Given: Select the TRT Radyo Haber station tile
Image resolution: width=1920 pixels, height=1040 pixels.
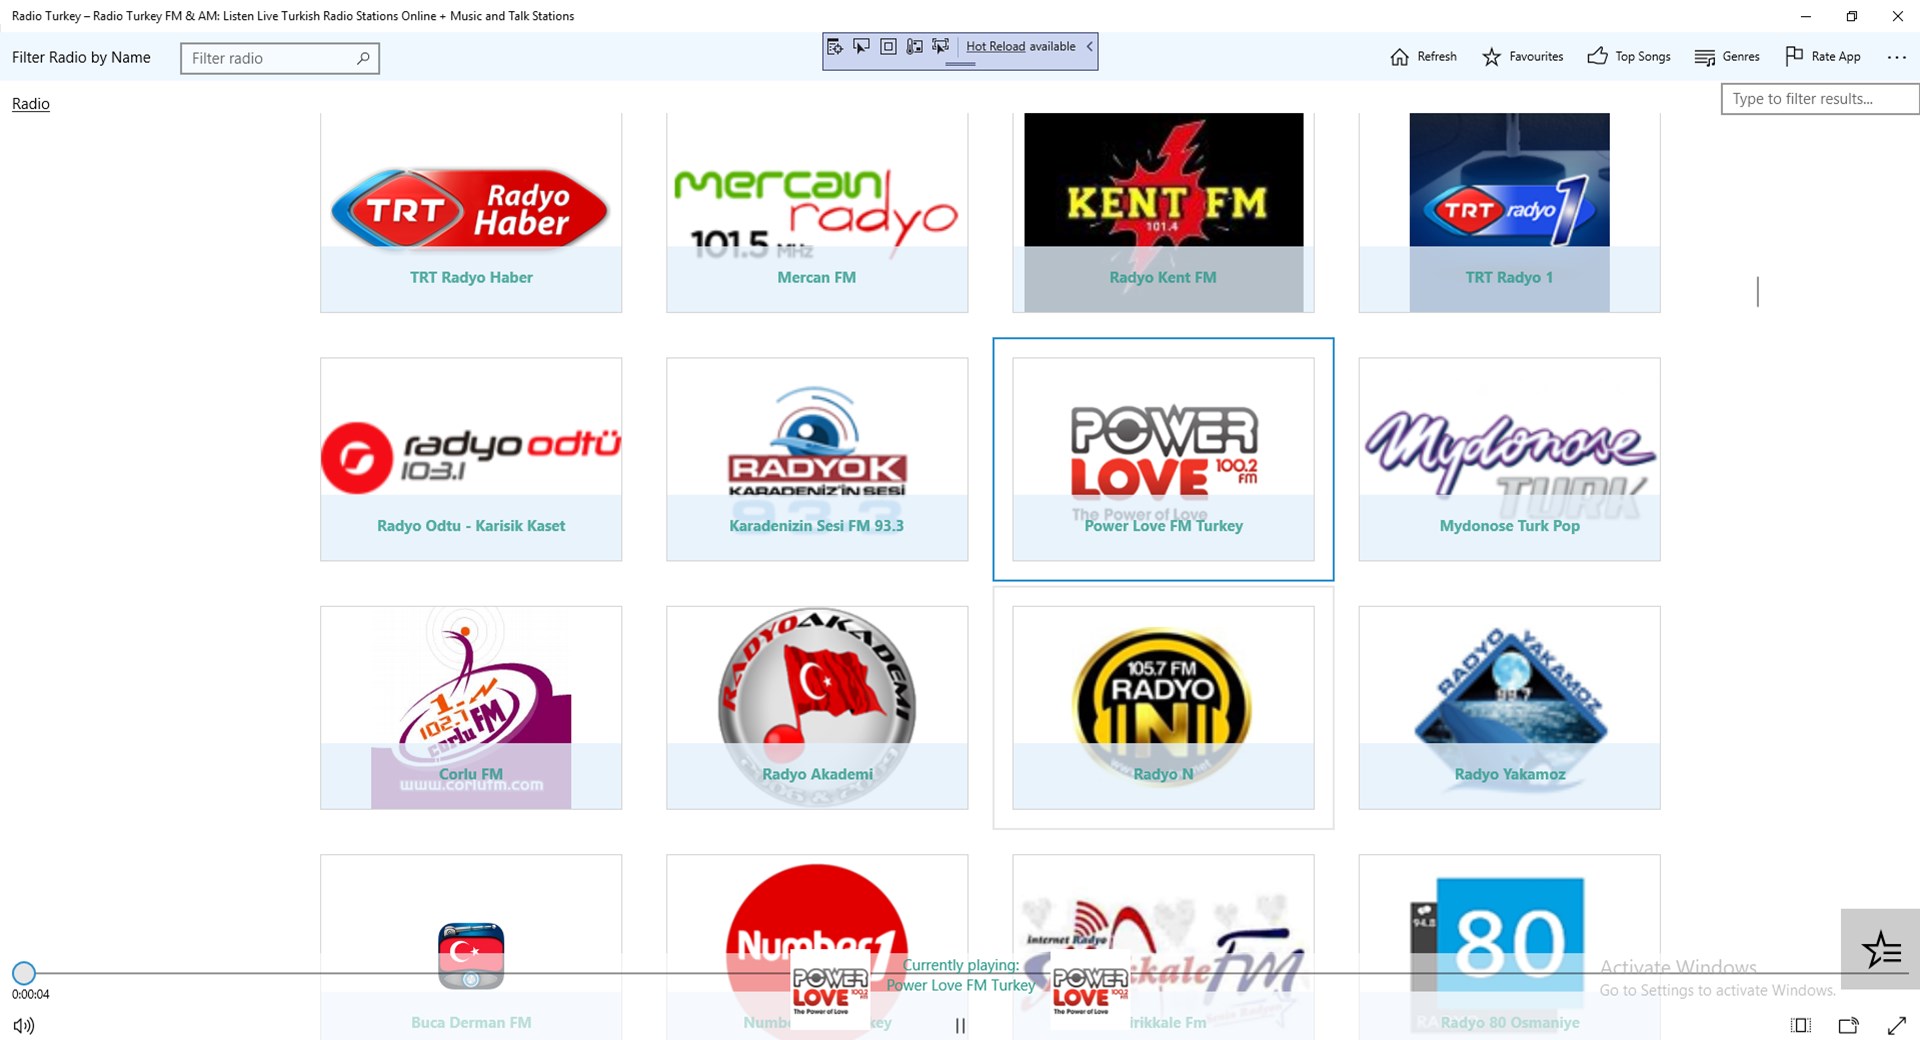Looking at the screenshot, I should tap(470, 211).
